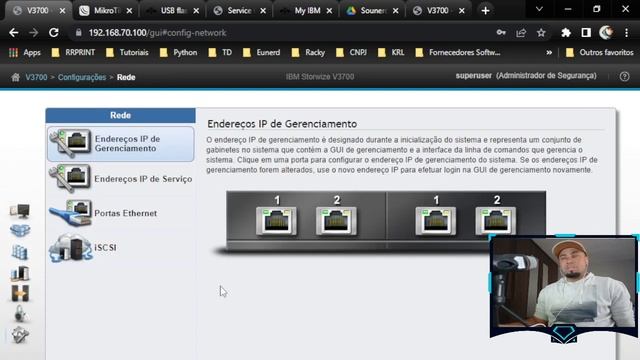Open the access lock sidebar icon
640x360 pixels.
(20, 314)
